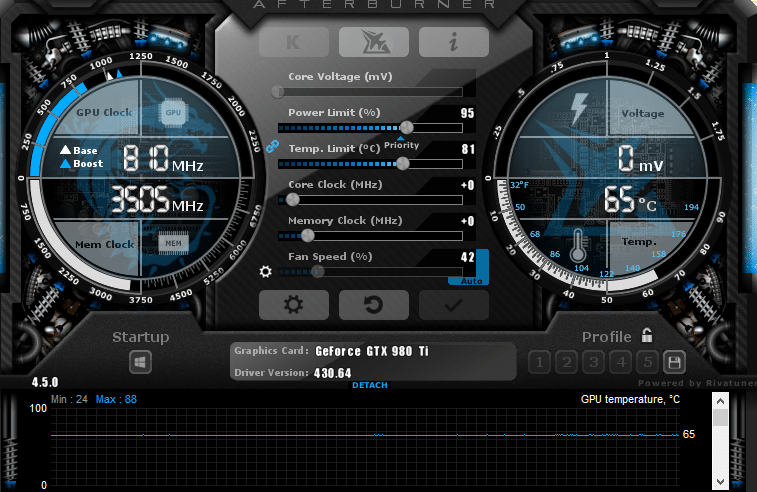Select profile slot 5

click(x=647, y=362)
